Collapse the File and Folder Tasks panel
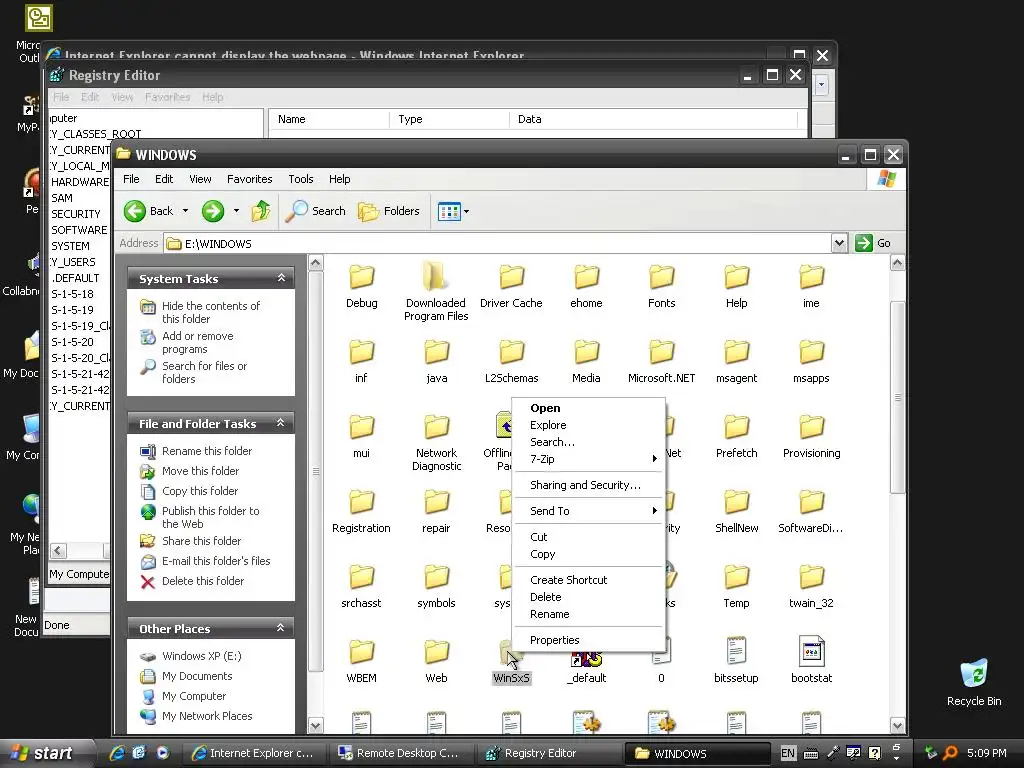The image size is (1024, 768). [x=281, y=423]
